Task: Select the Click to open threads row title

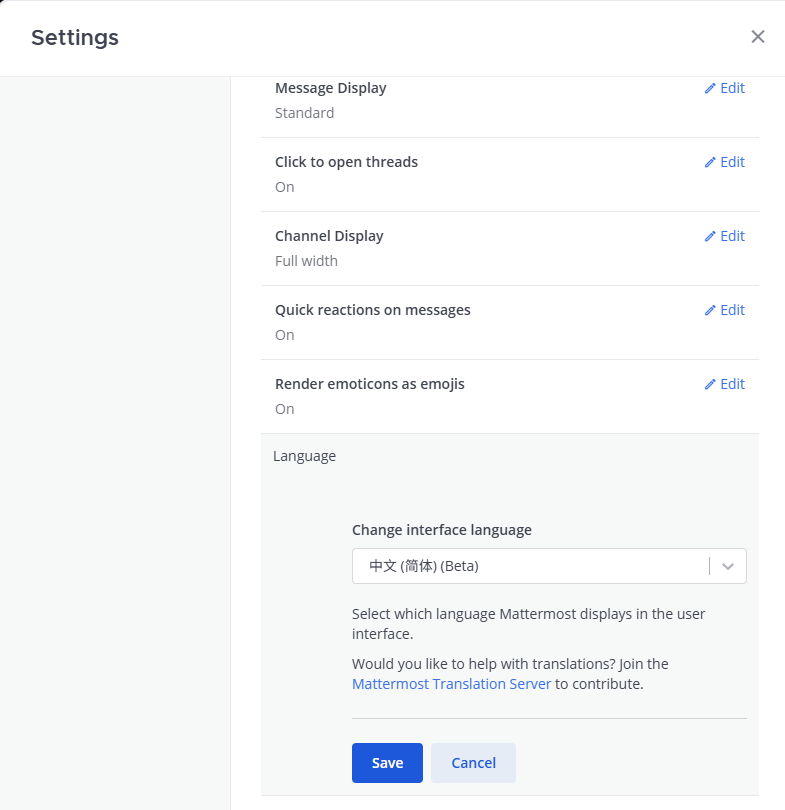Action: click(346, 162)
